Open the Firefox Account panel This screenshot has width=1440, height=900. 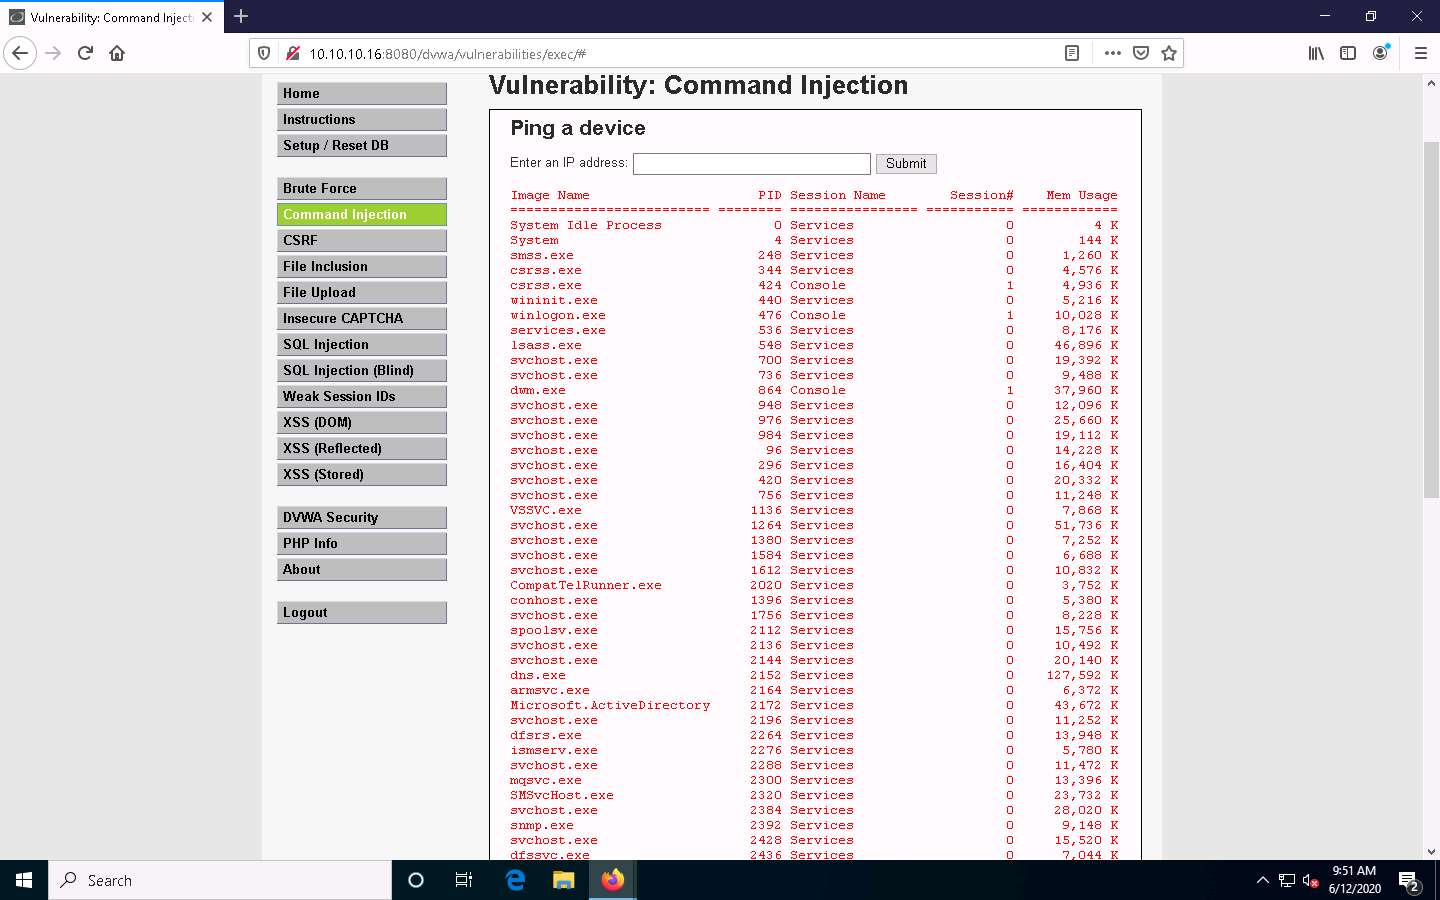coord(1381,52)
